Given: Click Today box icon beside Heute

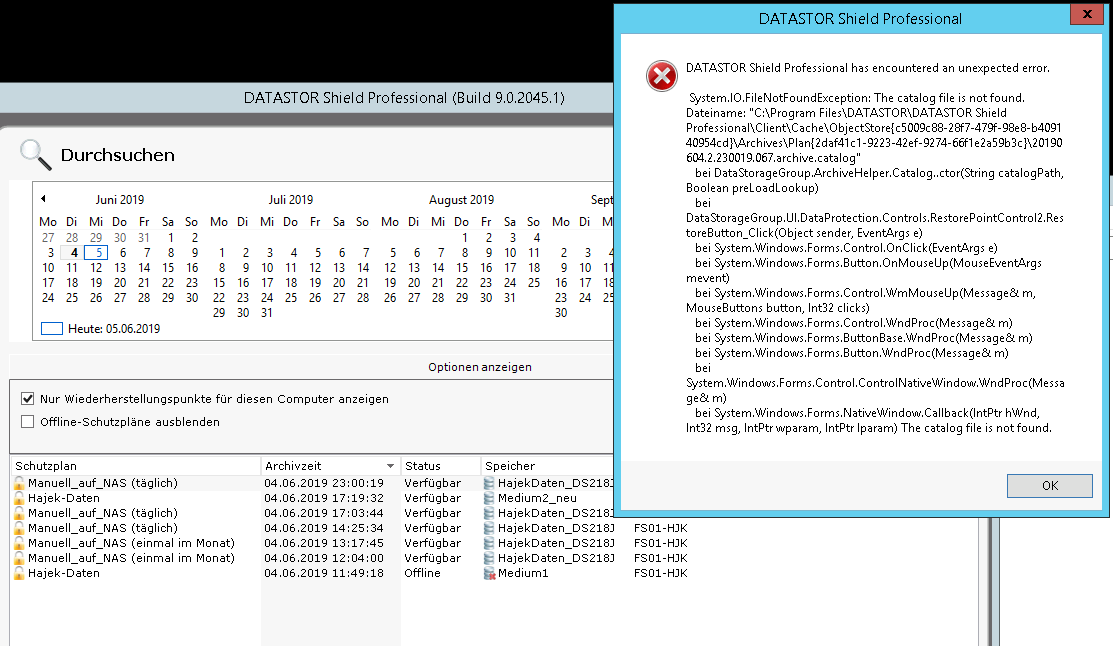Looking at the screenshot, I should (x=52, y=329).
